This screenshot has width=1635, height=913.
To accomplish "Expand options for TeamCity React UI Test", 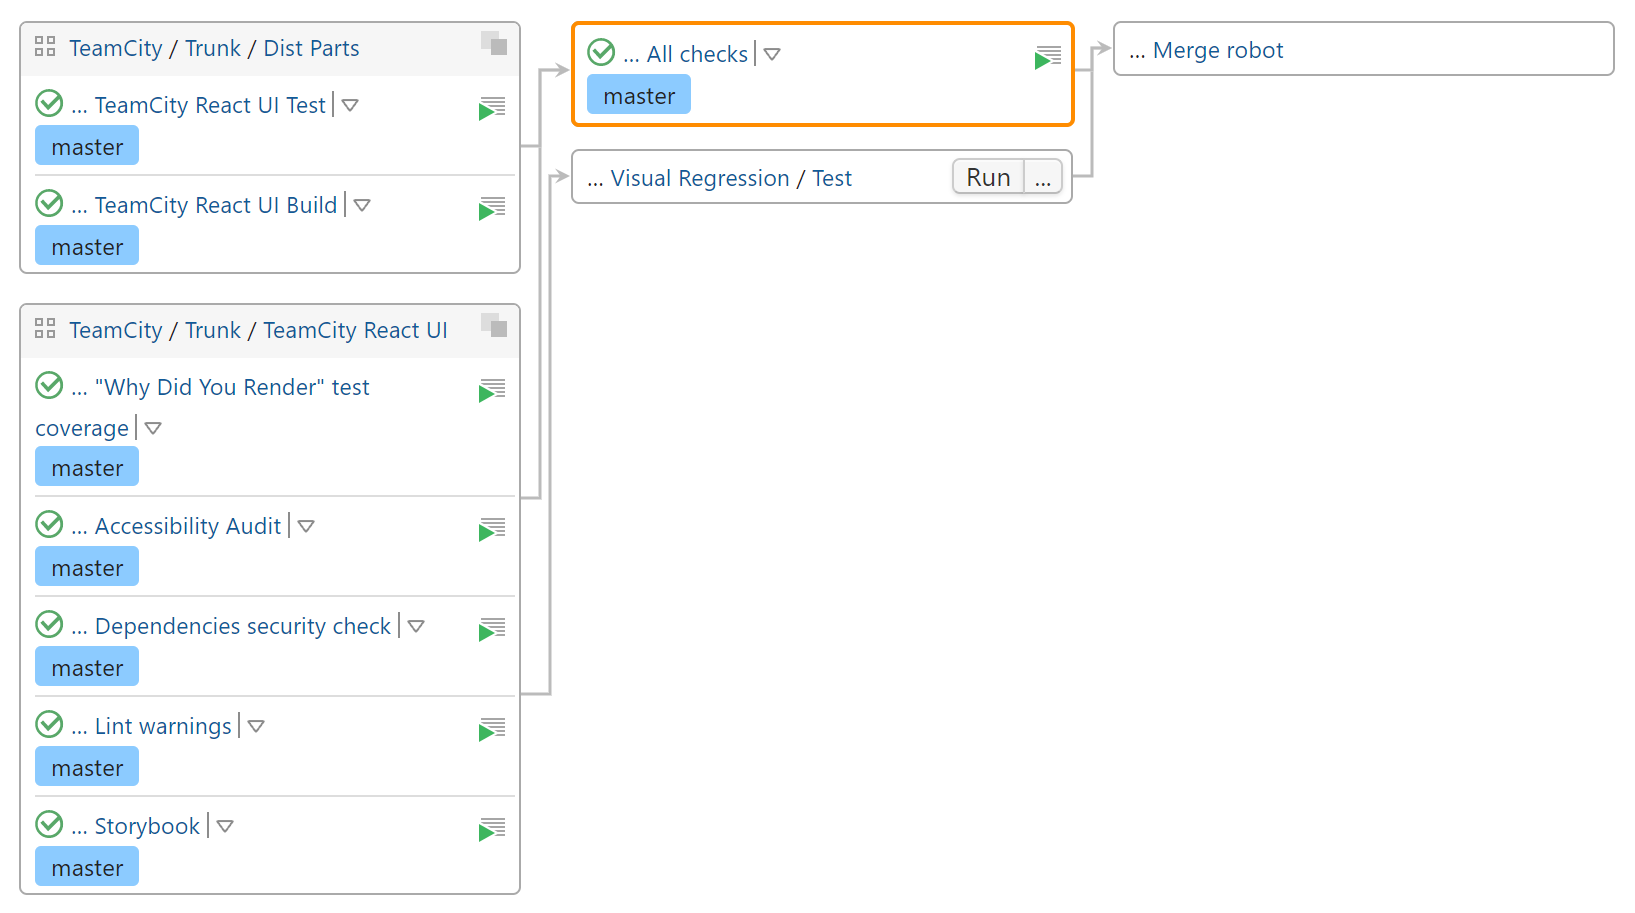I will (349, 105).
